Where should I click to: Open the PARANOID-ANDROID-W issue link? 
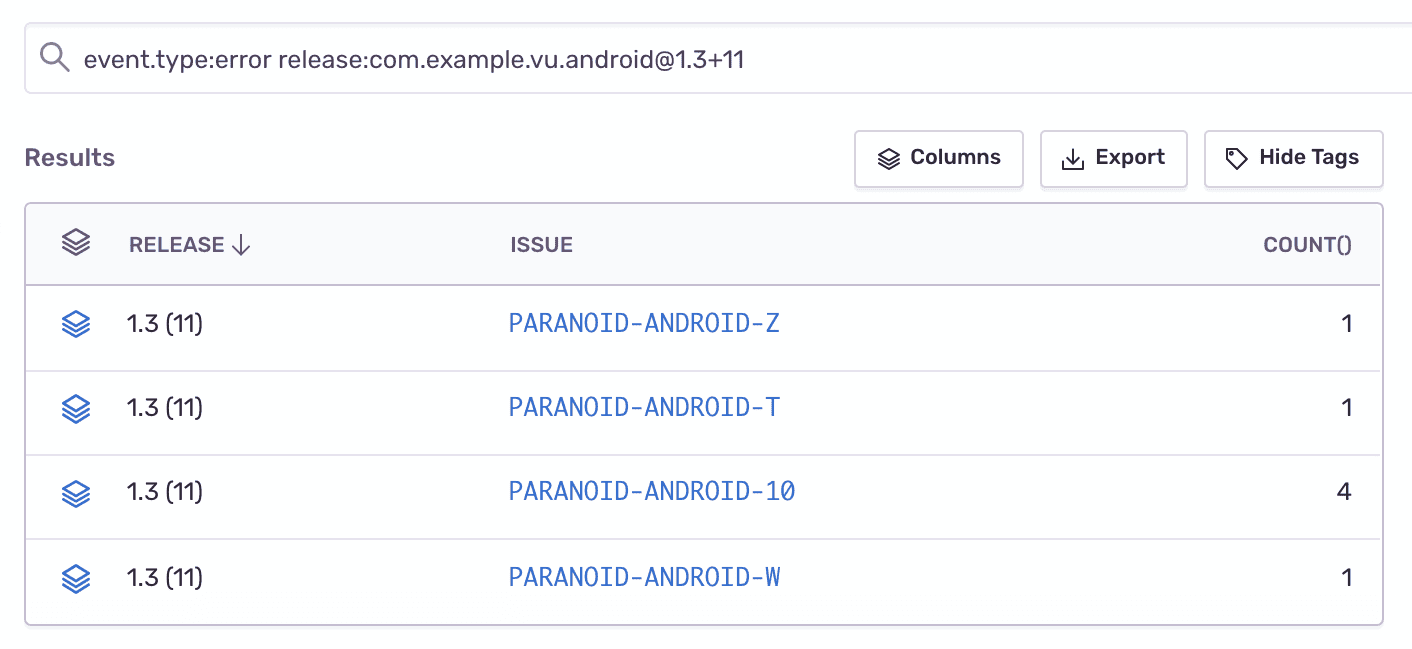point(644,577)
